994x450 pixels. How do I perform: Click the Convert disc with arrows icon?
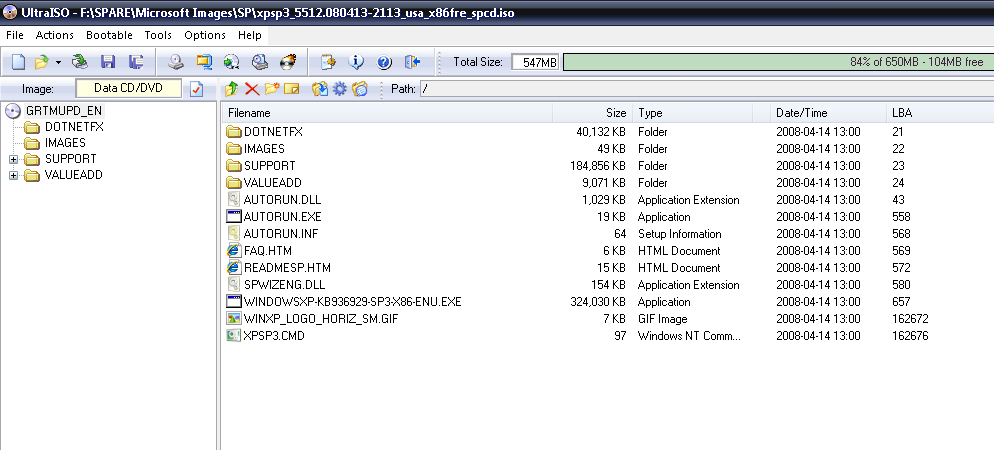[x=231, y=62]
